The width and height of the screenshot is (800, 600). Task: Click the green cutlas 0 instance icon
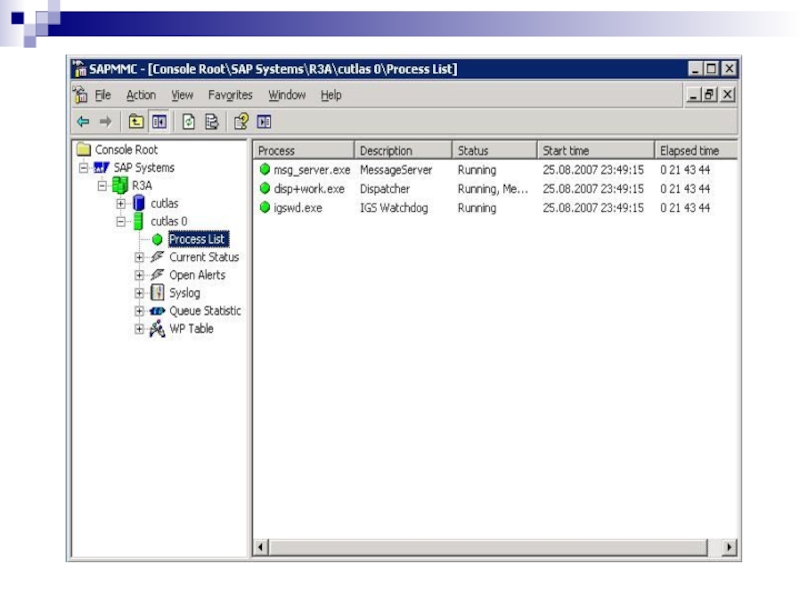(138, 221)
